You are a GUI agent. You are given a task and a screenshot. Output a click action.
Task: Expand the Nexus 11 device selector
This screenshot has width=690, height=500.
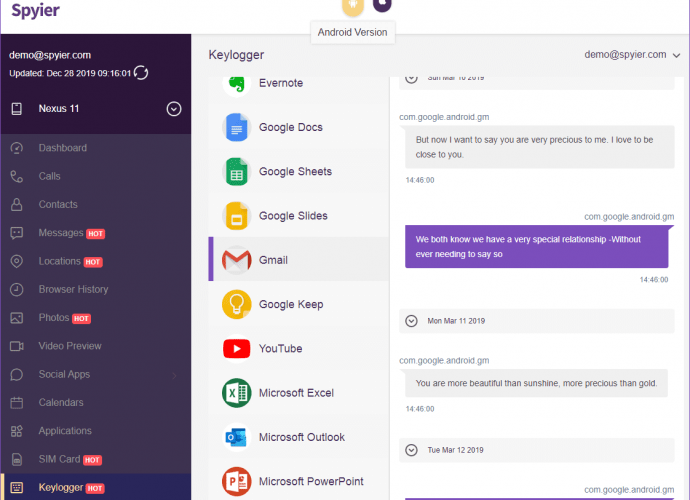pyautogui.click(x=174, y=109)
